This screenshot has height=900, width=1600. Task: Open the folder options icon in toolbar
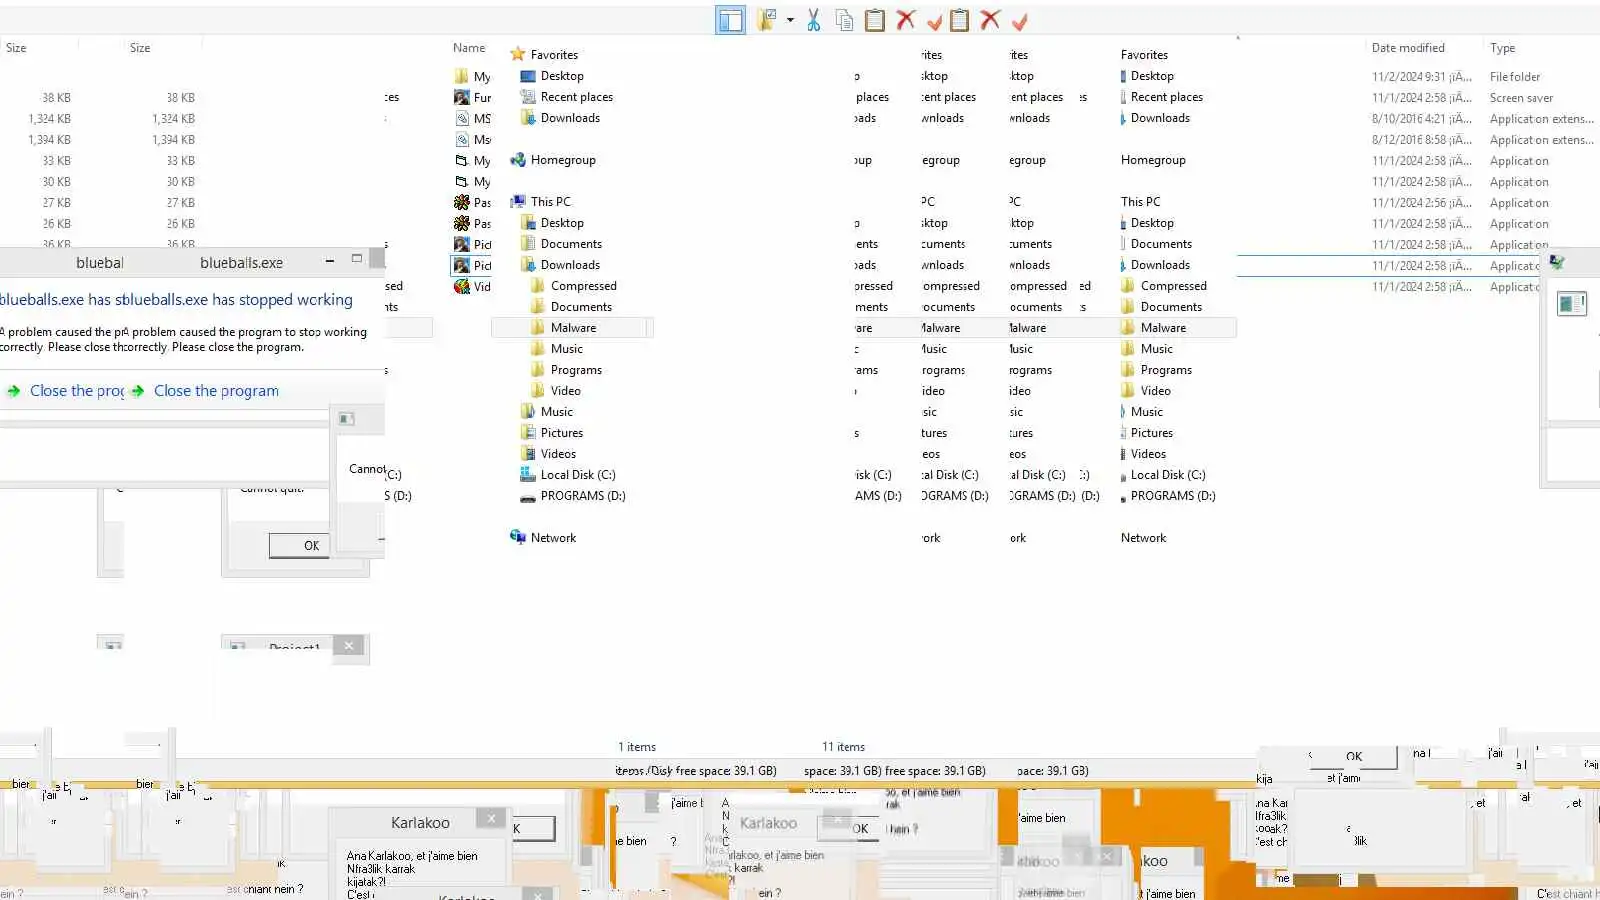767,20
